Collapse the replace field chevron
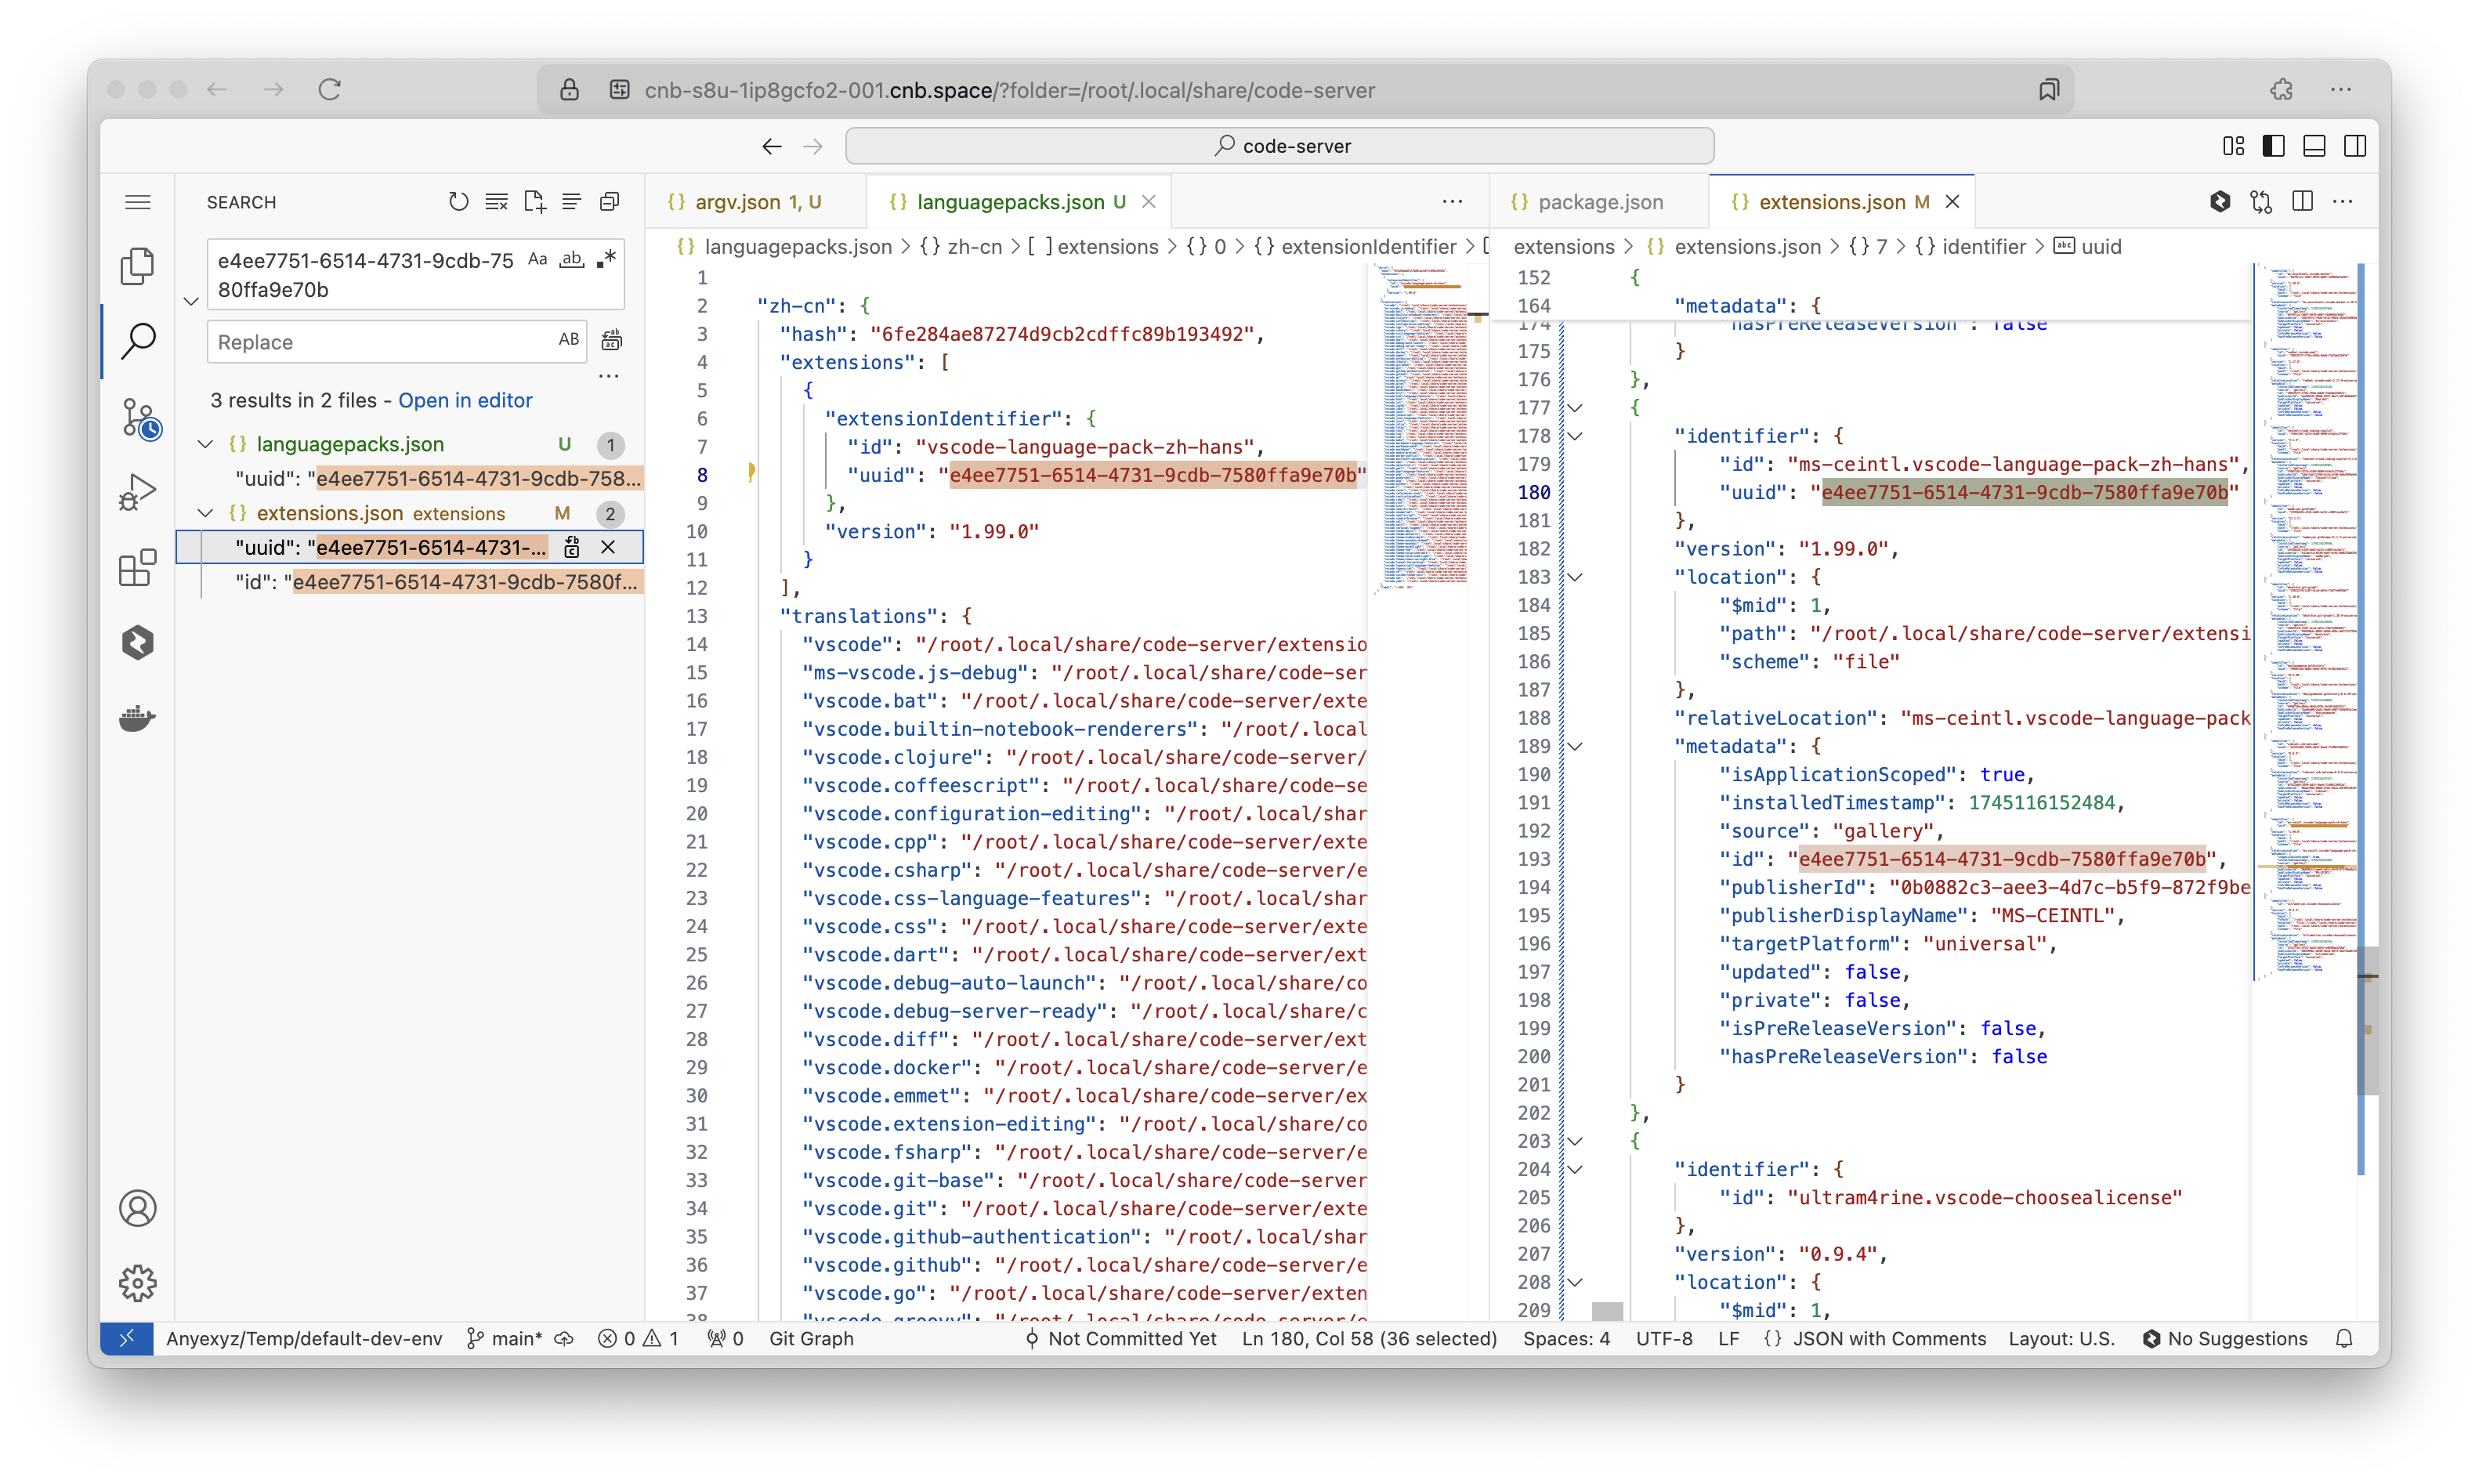The height and width of the screenshot is (1484, 2479). [x=191, y=301]
